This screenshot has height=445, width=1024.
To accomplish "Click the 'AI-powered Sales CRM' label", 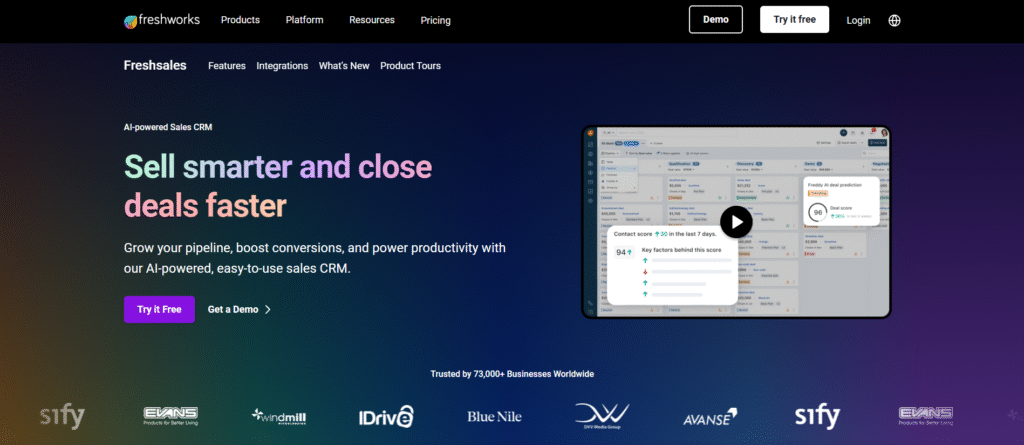I will coord(168,127).
